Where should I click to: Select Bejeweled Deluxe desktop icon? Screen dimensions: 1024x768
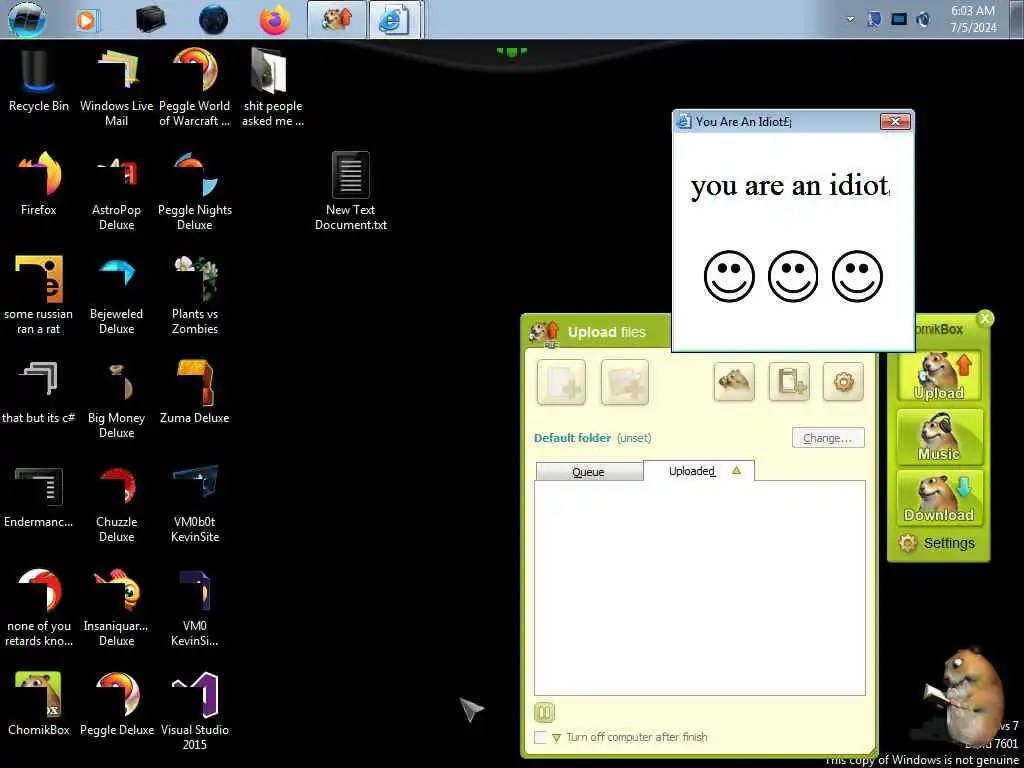tap(116, 295)
